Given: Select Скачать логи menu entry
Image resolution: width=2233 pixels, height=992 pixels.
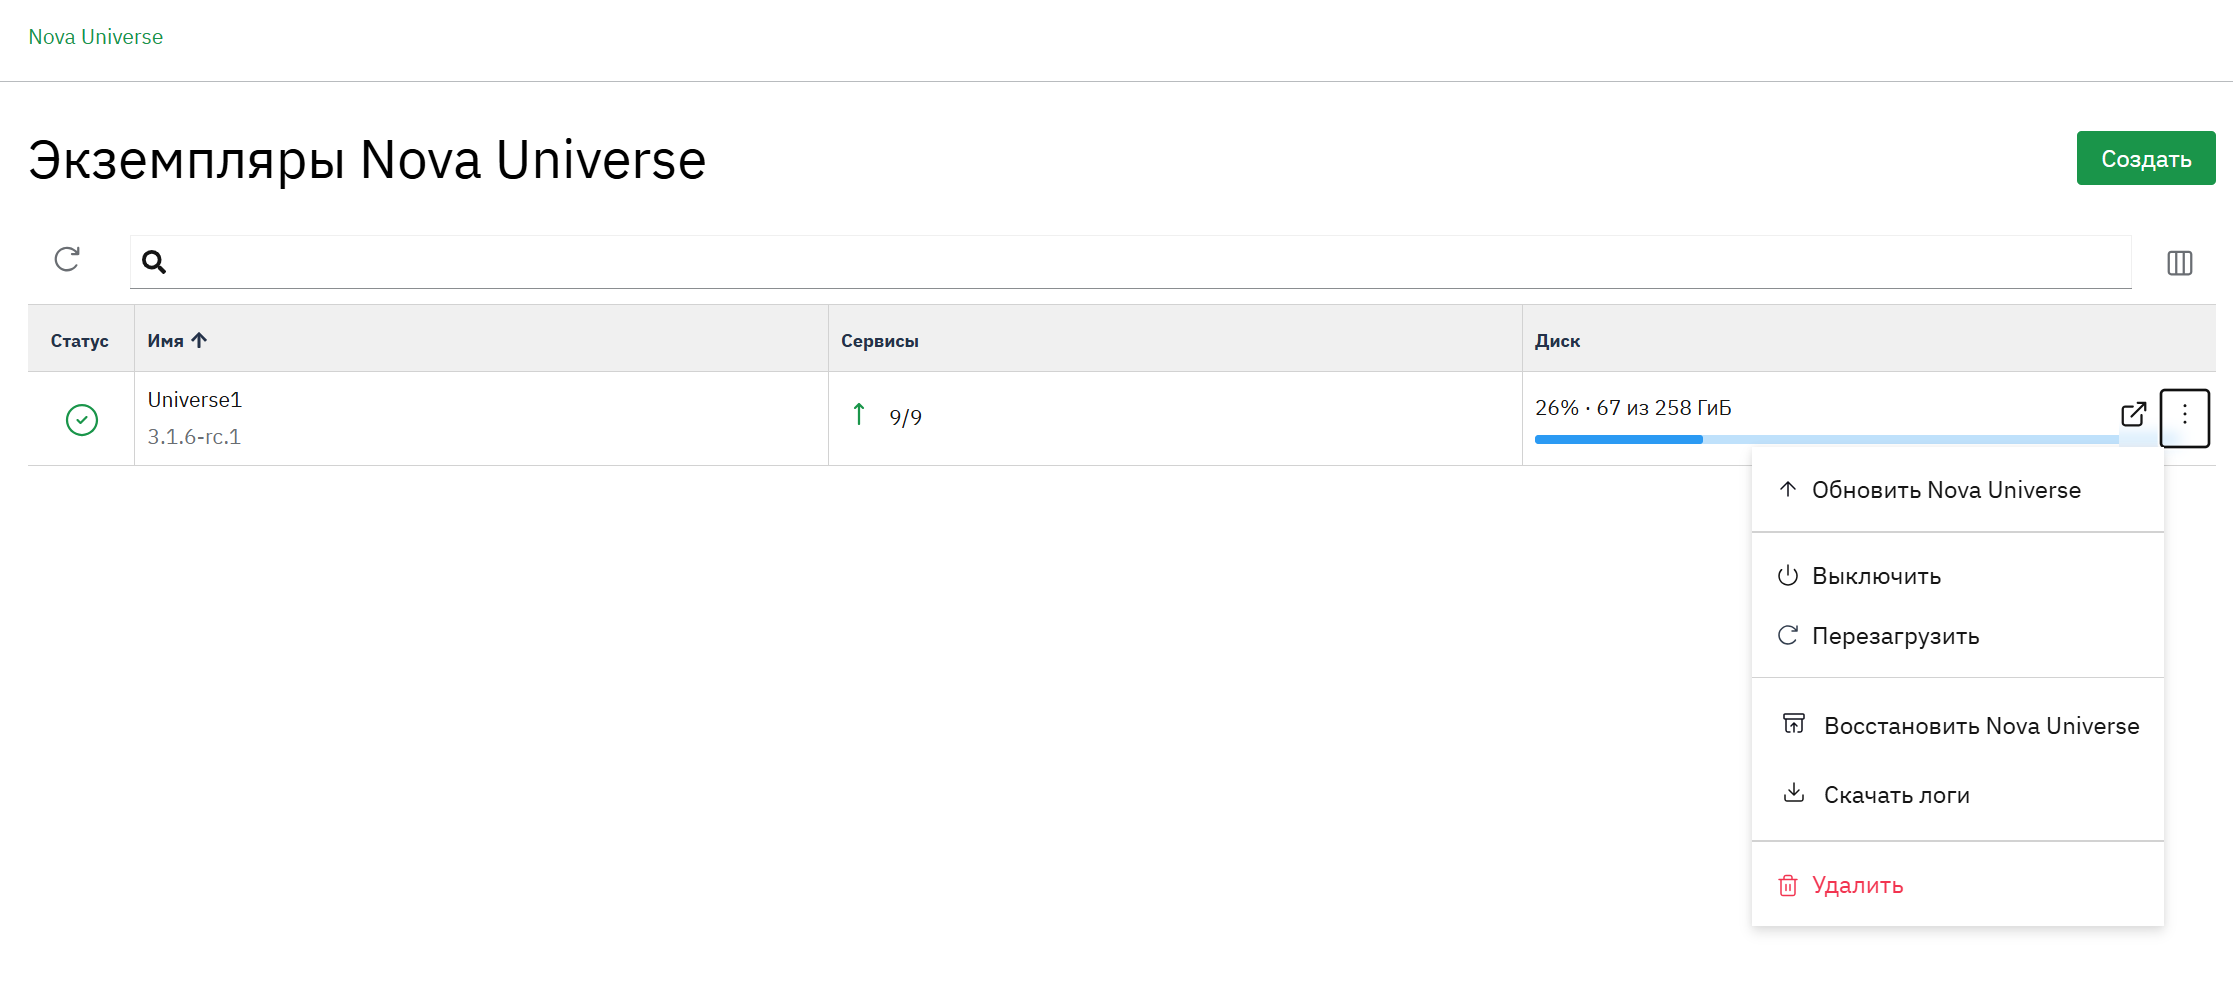Looking at the screenshot, I should 1958,795.
